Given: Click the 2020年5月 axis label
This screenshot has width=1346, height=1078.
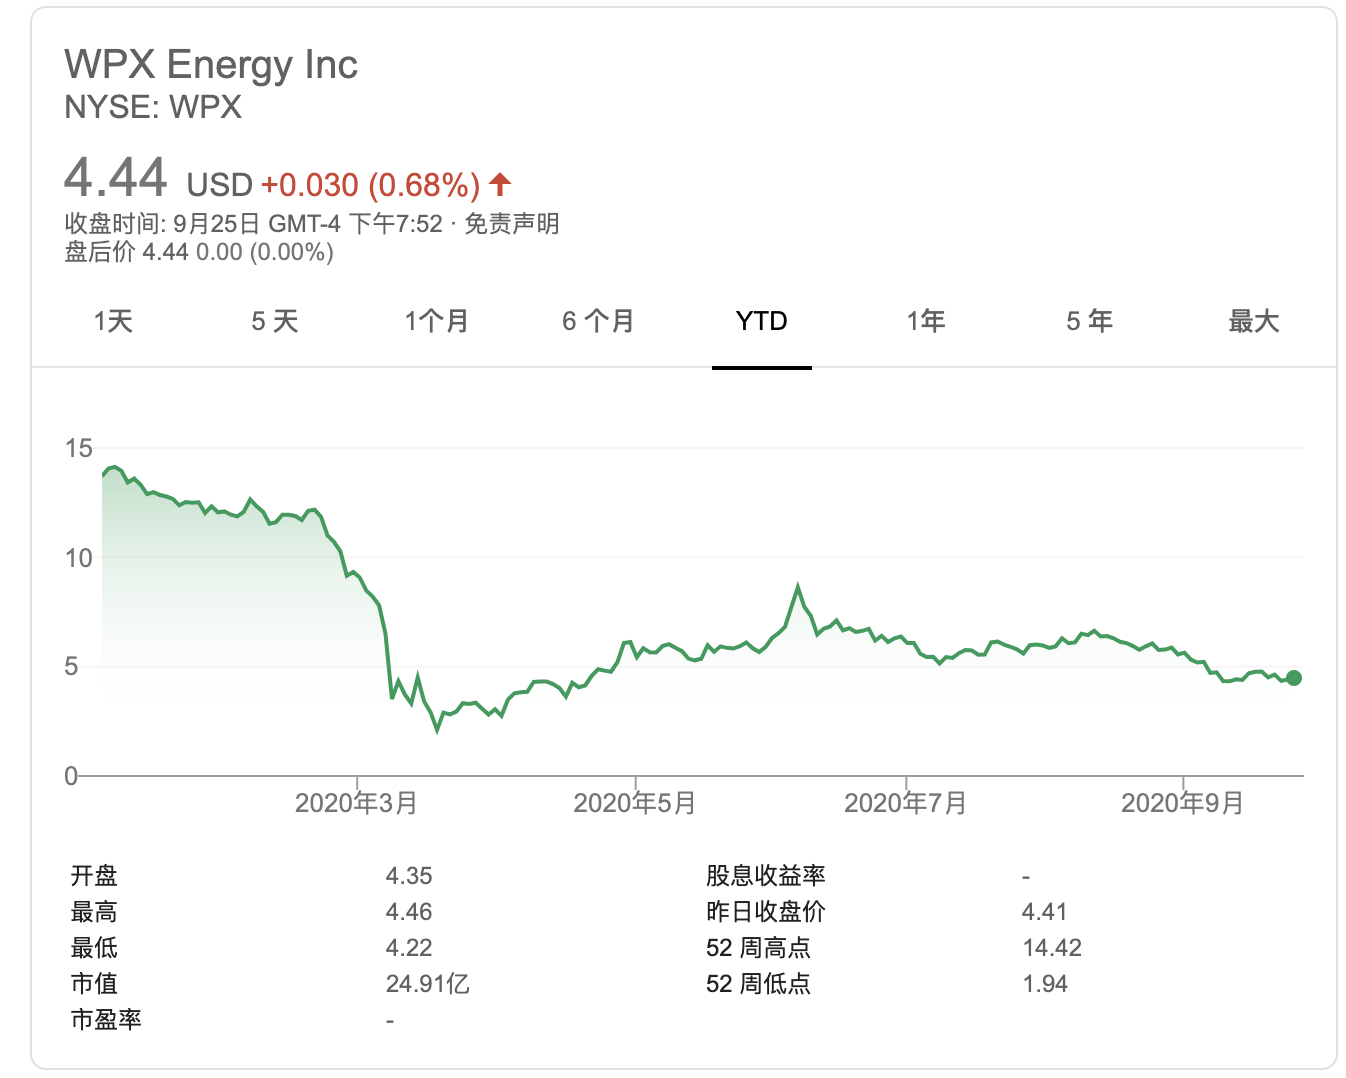Looking at the screenshot, I should pos(634,803).
